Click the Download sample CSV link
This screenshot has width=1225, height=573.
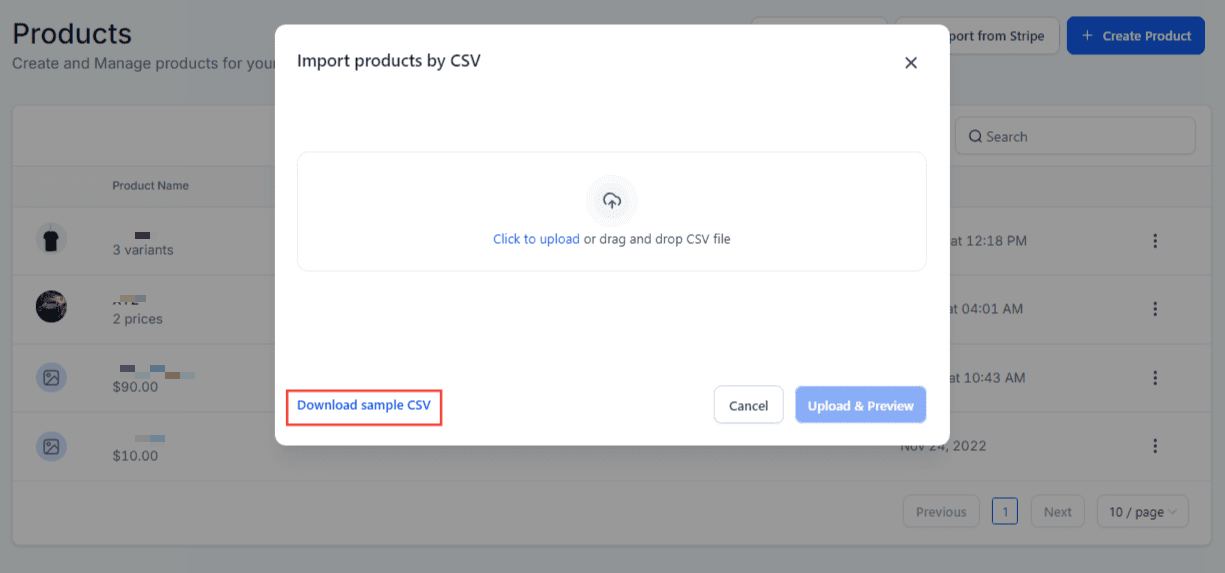[364, 406]
